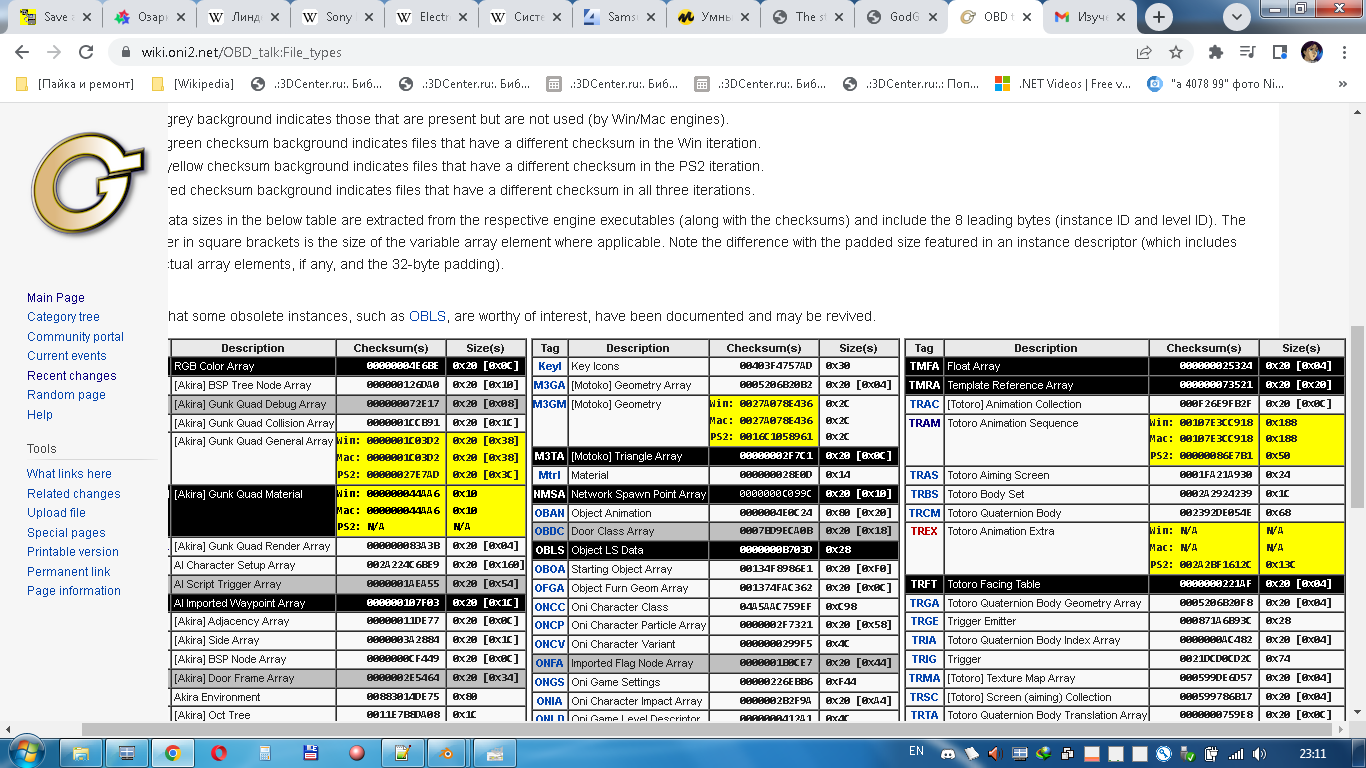
Task: Share this page from address bar
Action: (x=1144, y=52)
